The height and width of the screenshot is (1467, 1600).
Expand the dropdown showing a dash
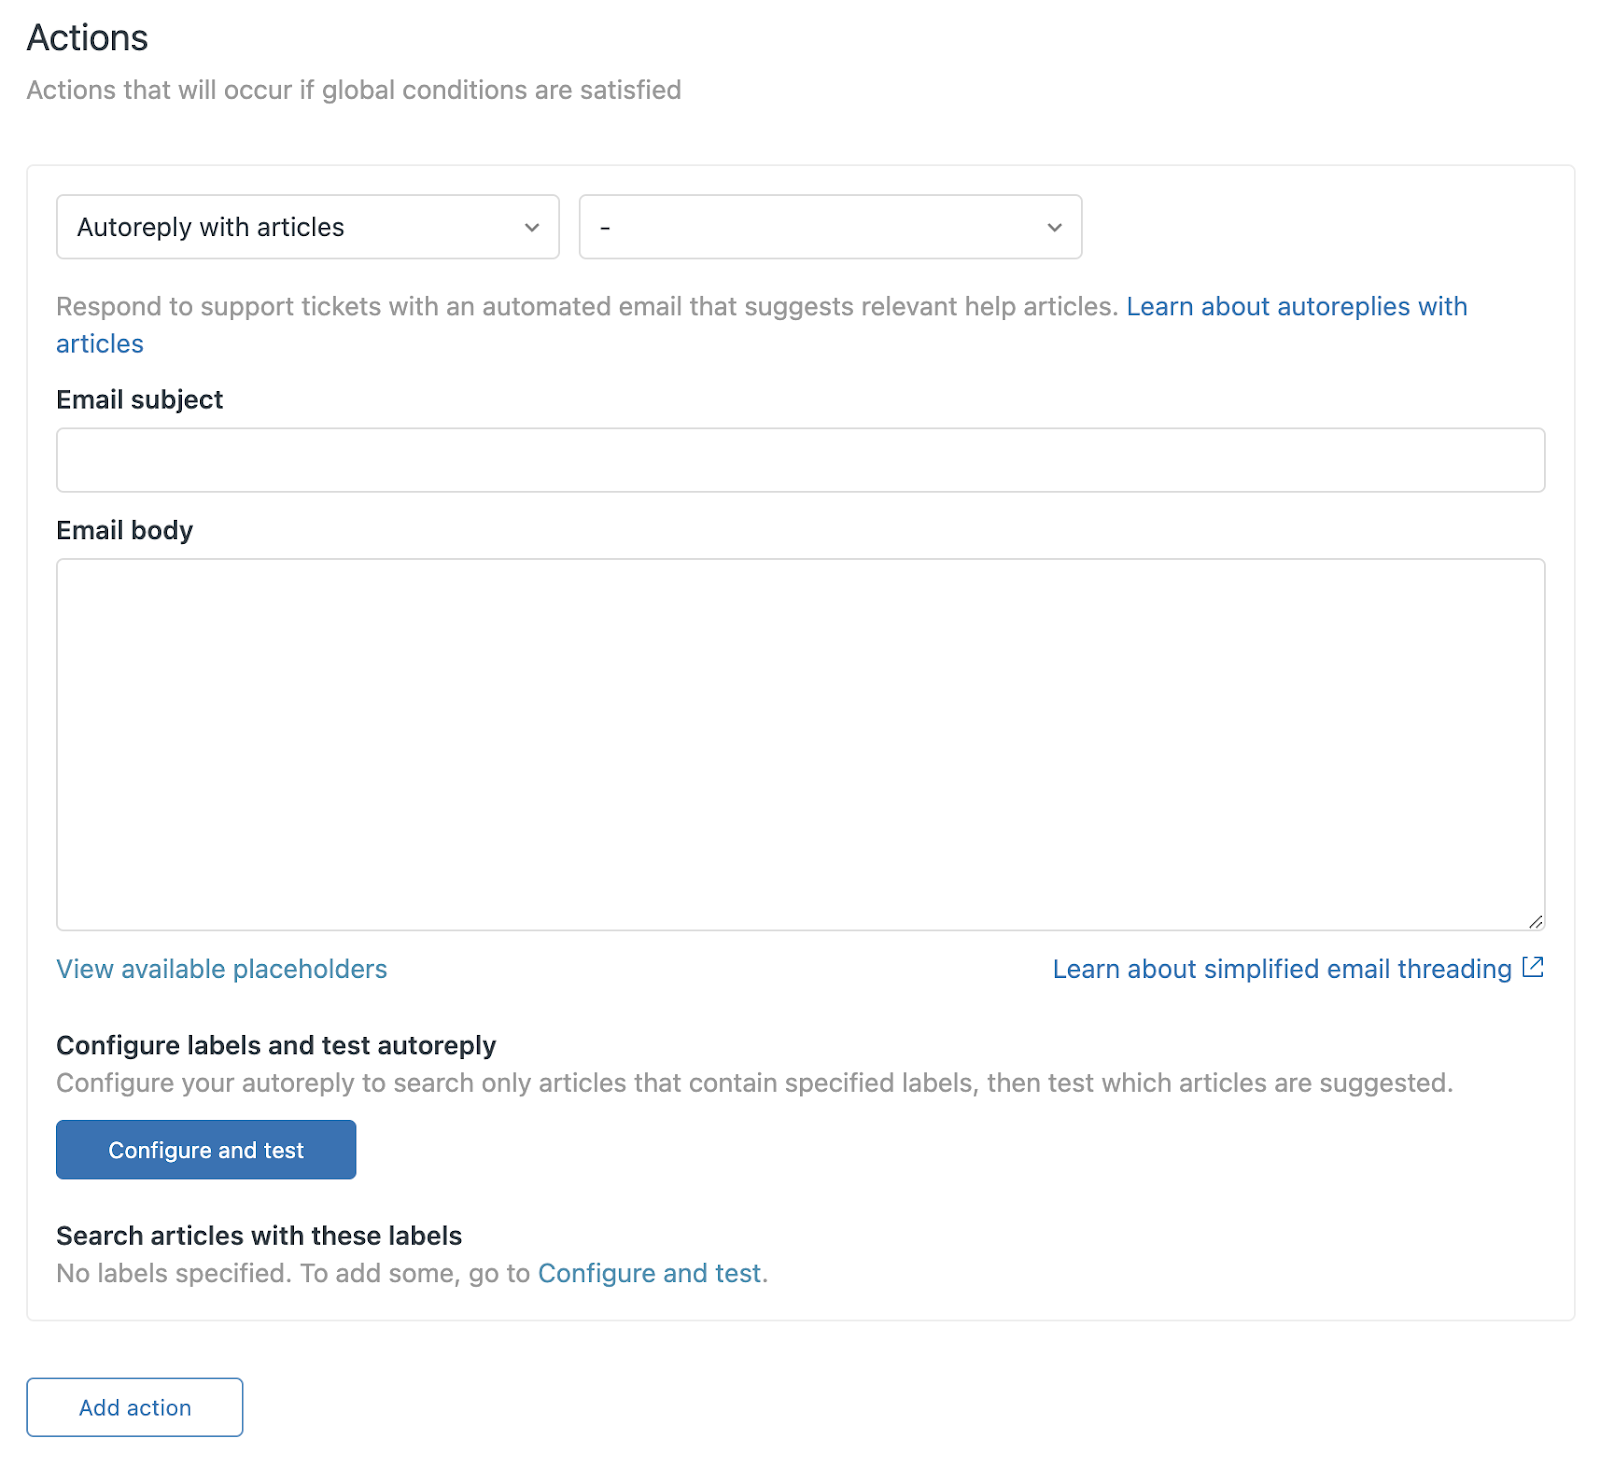[830, 227]
